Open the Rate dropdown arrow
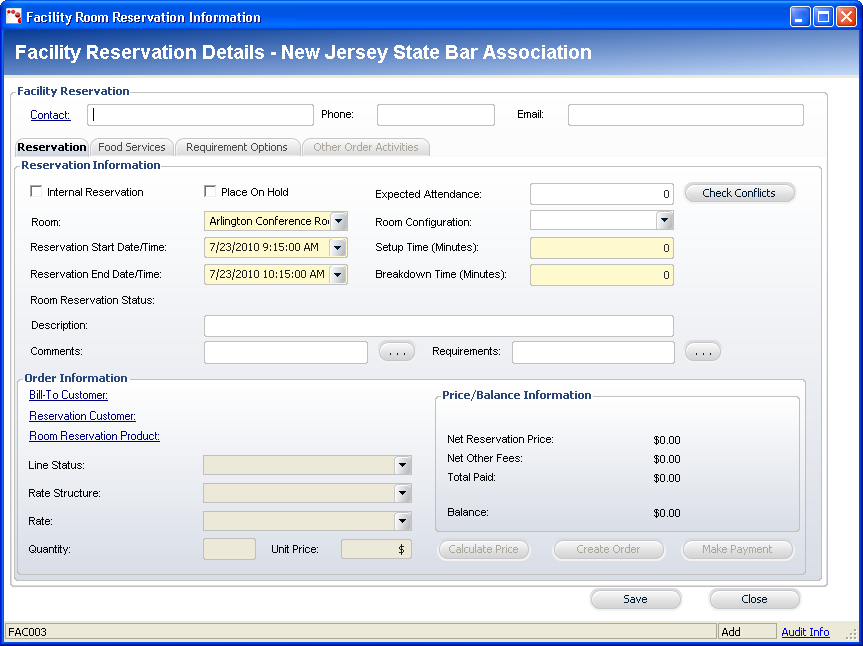Image resolution: width=863 pixels, height=646 pixels. (403, 521)
